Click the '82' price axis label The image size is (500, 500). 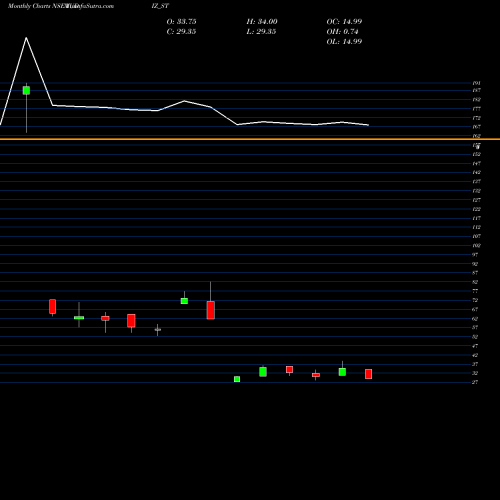(475, 282)
